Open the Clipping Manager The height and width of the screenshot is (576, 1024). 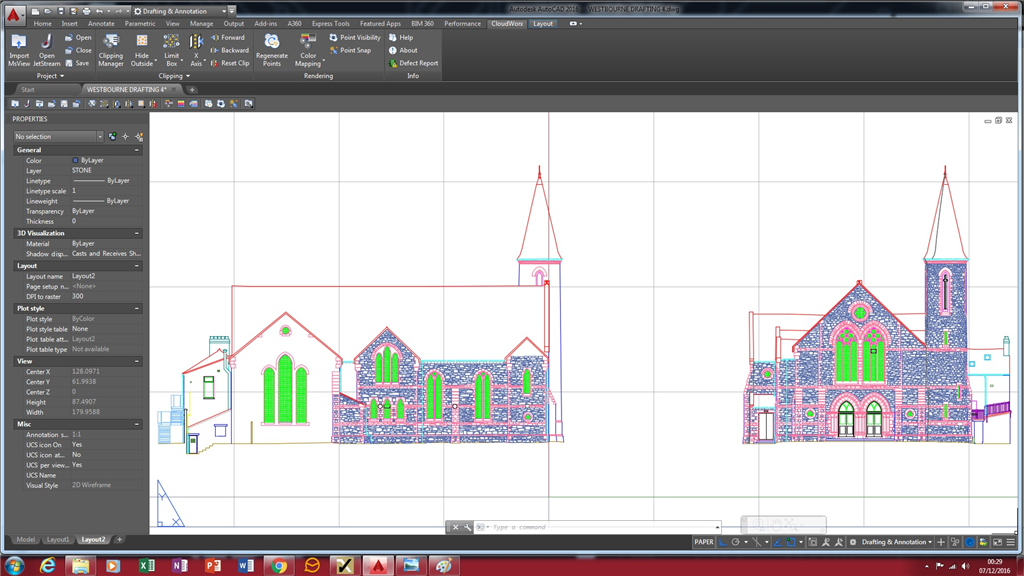(111, 43)
